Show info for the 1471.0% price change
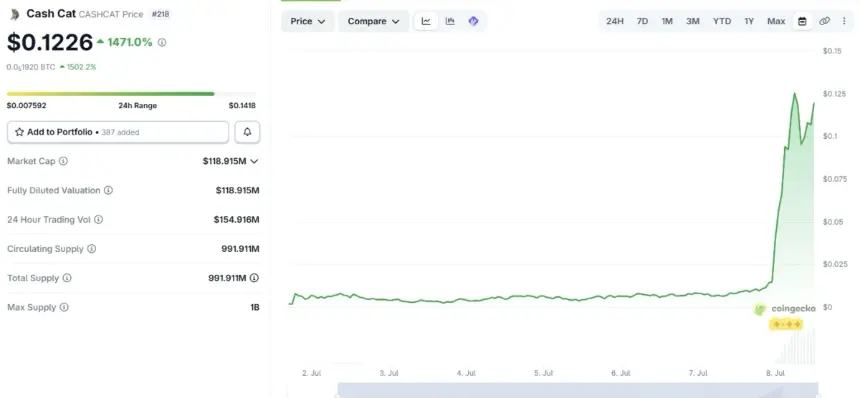 (x=162, y=42)
